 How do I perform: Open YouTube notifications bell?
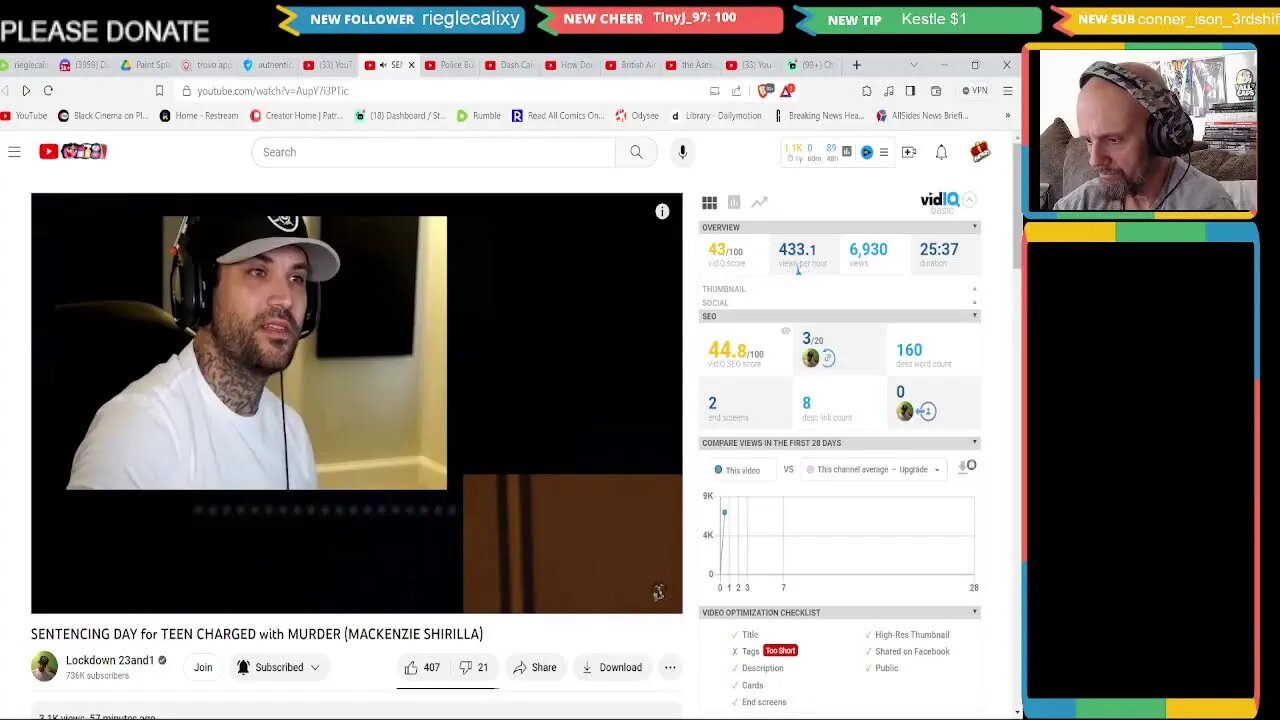click(941, 152)
